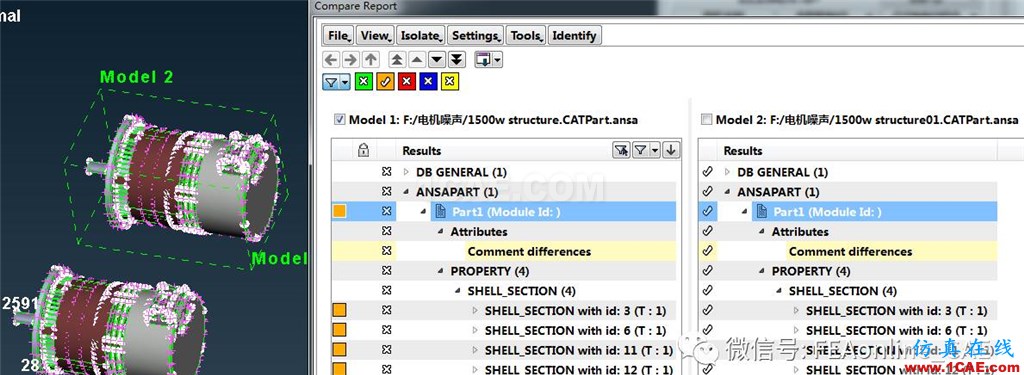The height and width of the screenshot is (375, 1024).
Task: Click the forward arrow navigation icon
Action: click(351, 59)
